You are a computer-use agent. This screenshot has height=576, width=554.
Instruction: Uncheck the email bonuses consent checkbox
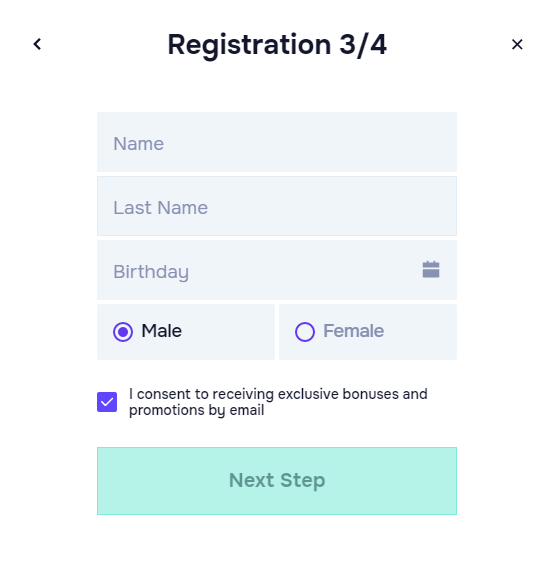[107, 402]
